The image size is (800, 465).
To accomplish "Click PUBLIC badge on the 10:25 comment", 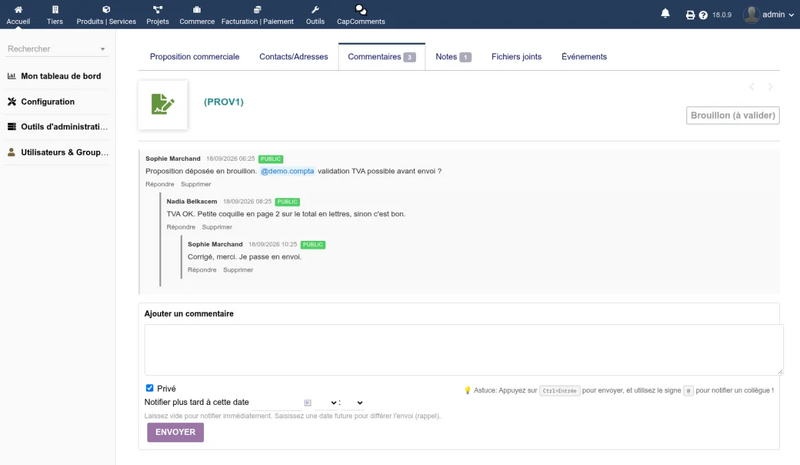I will tap(313, 244).
